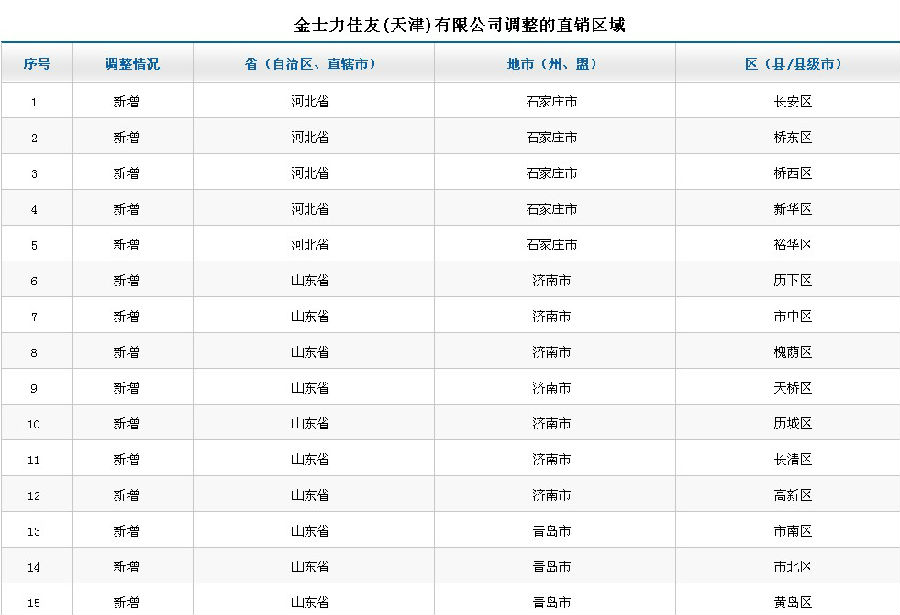
Task: Click 青岛市 in the 市南区 row
Action: coord(552,531)
